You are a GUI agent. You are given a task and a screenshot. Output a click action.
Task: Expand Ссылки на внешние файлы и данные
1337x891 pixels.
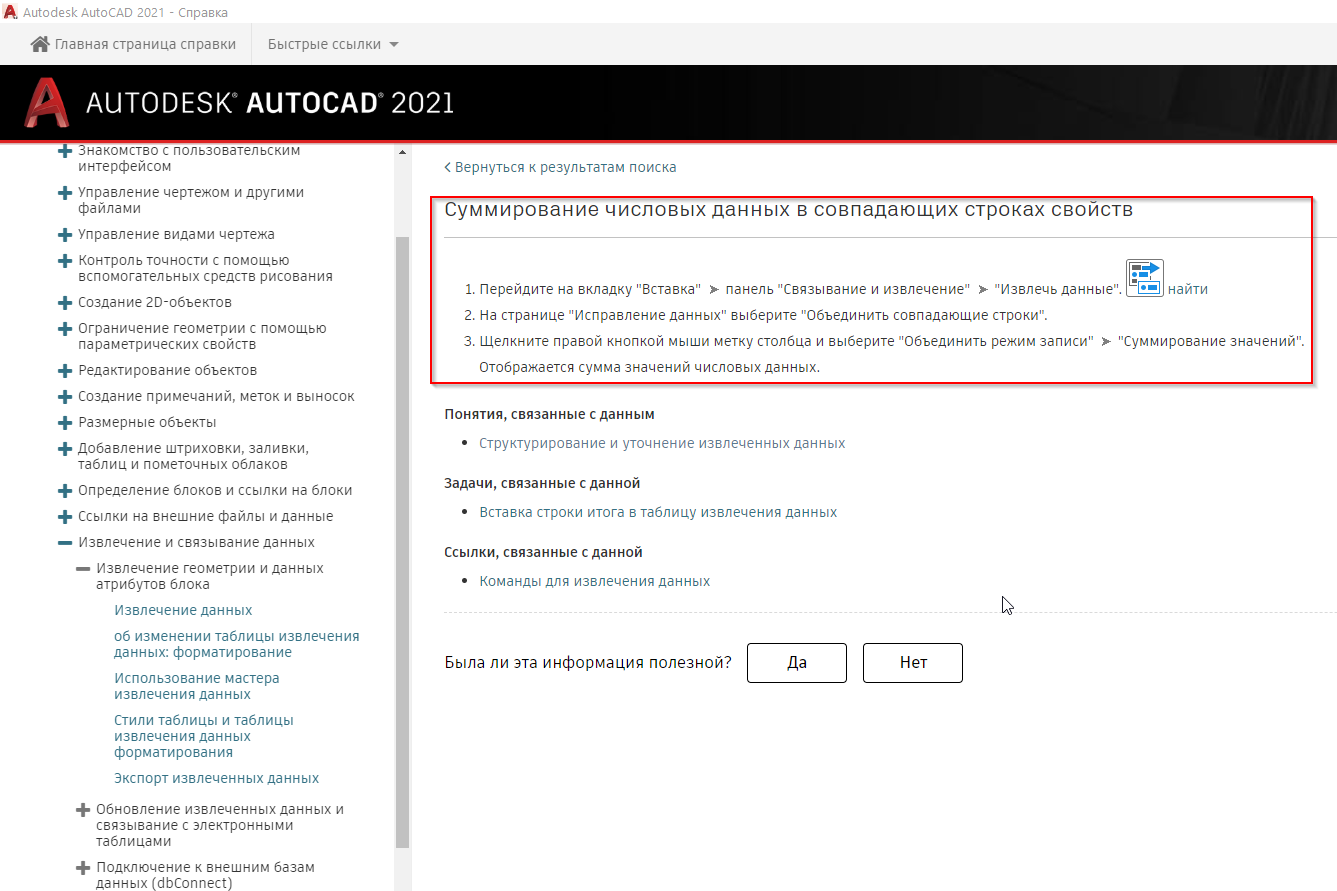[x=65, y=517]
